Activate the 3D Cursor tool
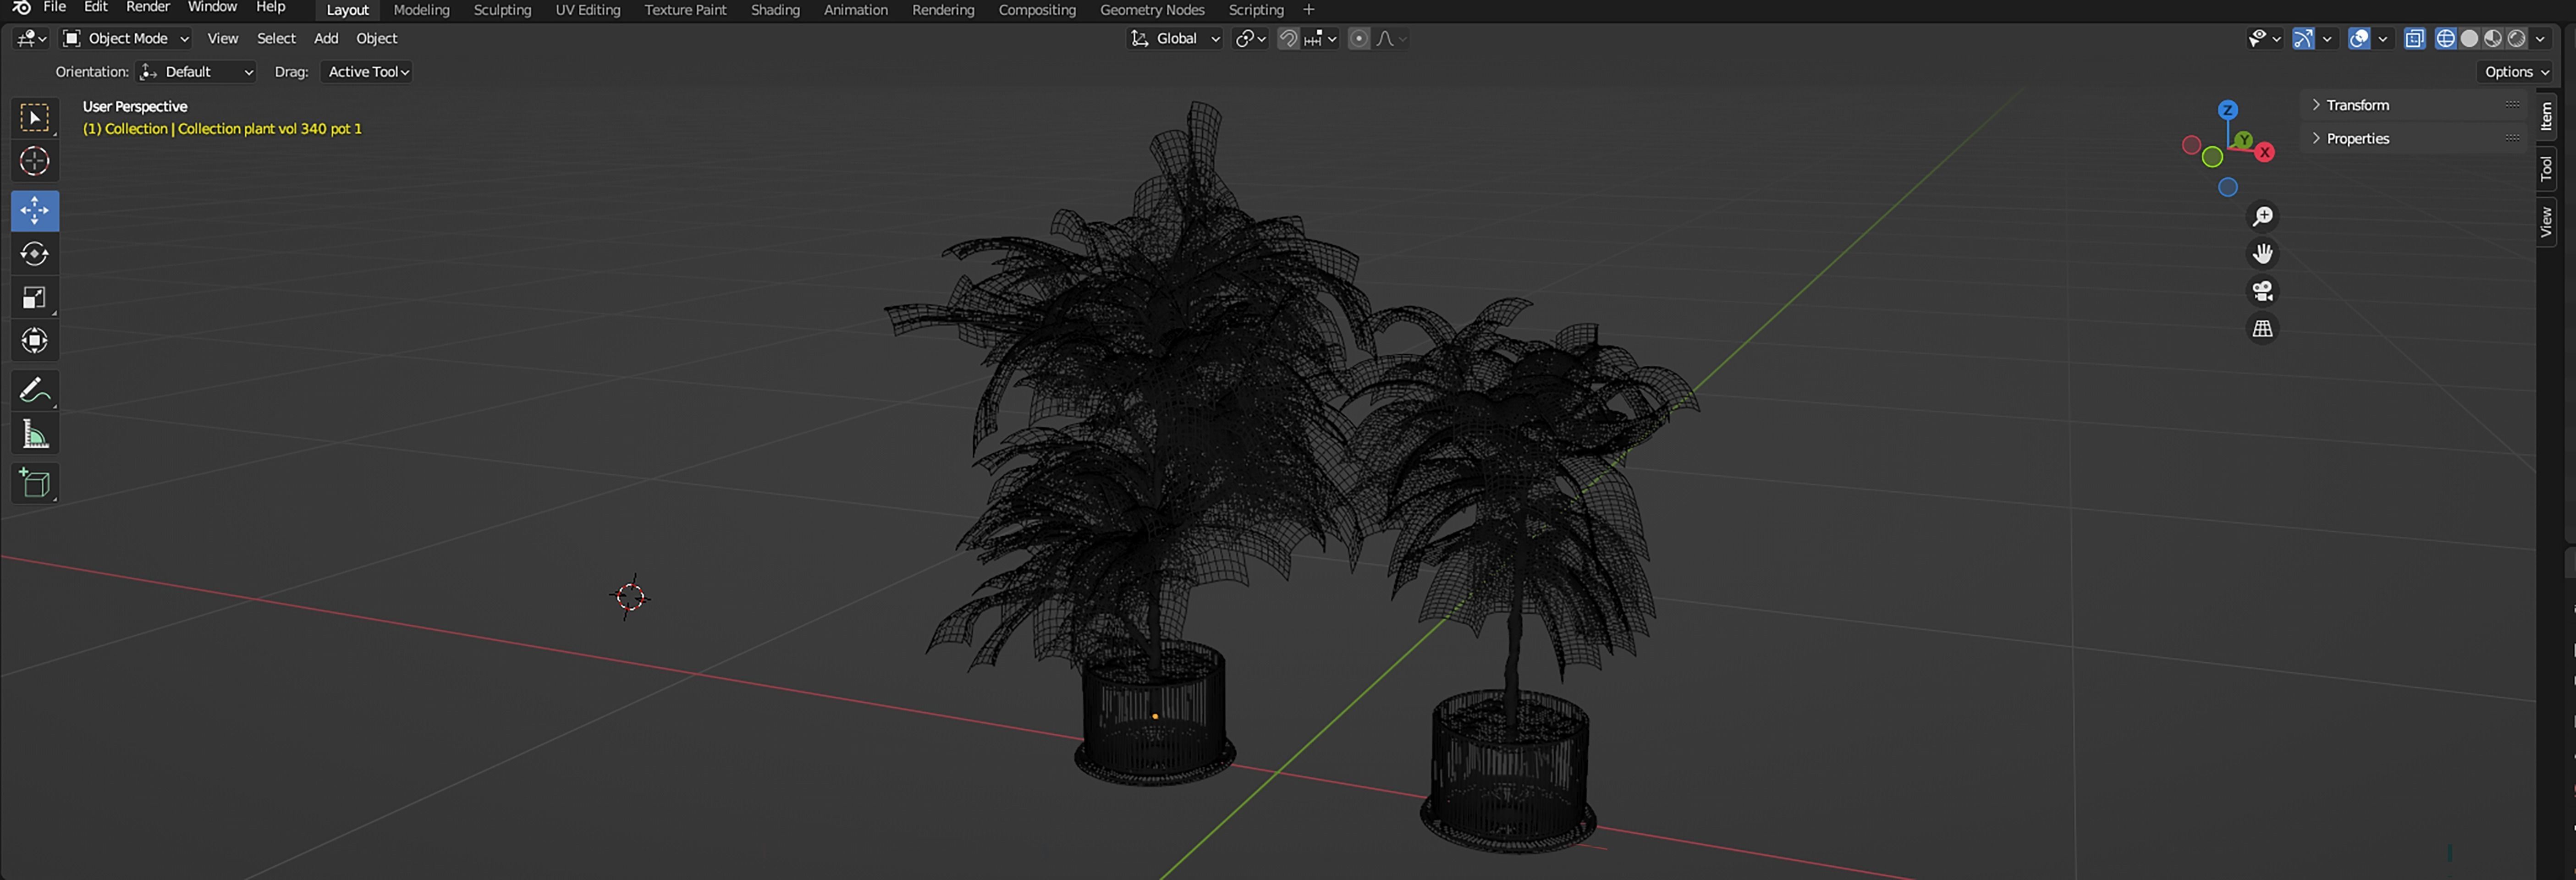2576x880 pixels. [x=35, y=161]
